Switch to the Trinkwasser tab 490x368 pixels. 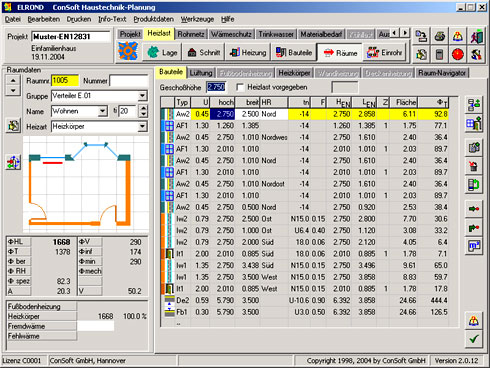[x=276, y=34]
